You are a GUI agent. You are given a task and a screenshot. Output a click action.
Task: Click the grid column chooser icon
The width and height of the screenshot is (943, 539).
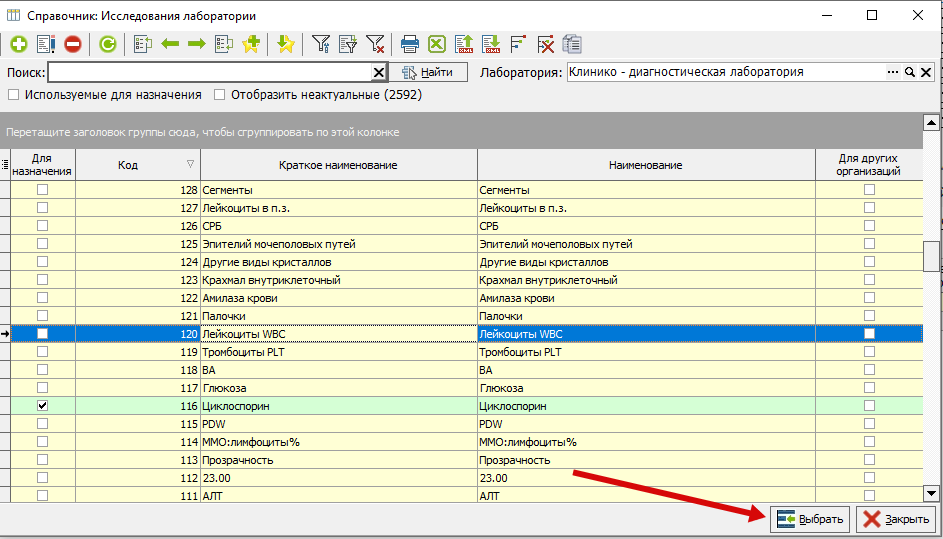tap(5, 164)
